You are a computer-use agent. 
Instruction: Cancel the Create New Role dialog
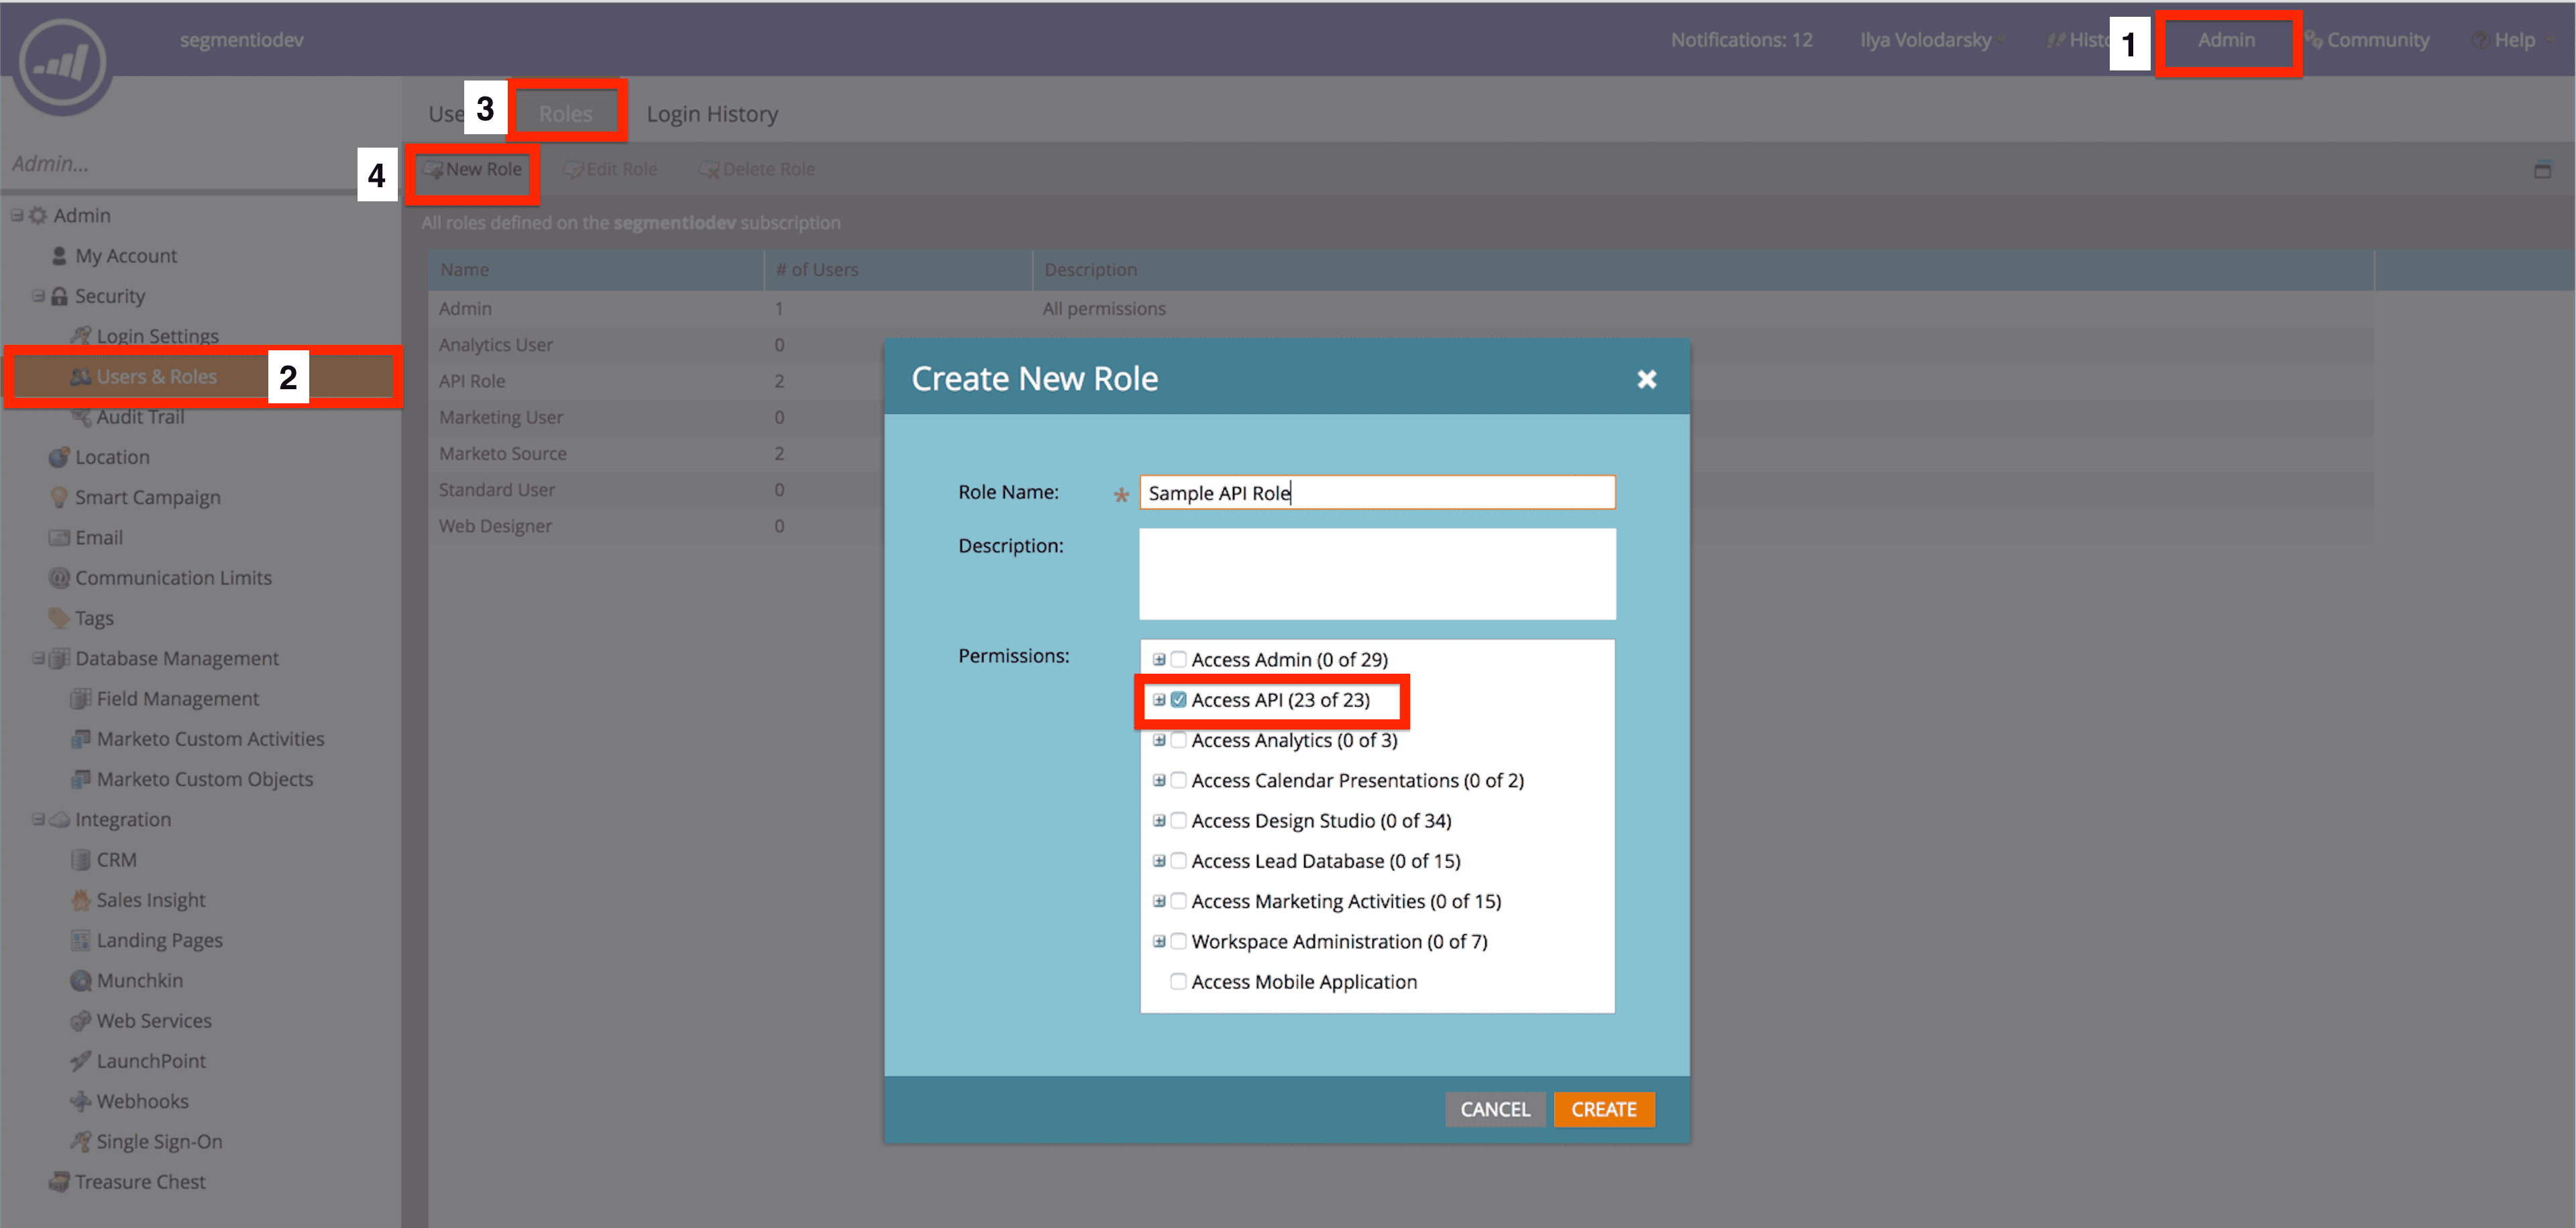pyautogui.click(x=1495, y=1109)
